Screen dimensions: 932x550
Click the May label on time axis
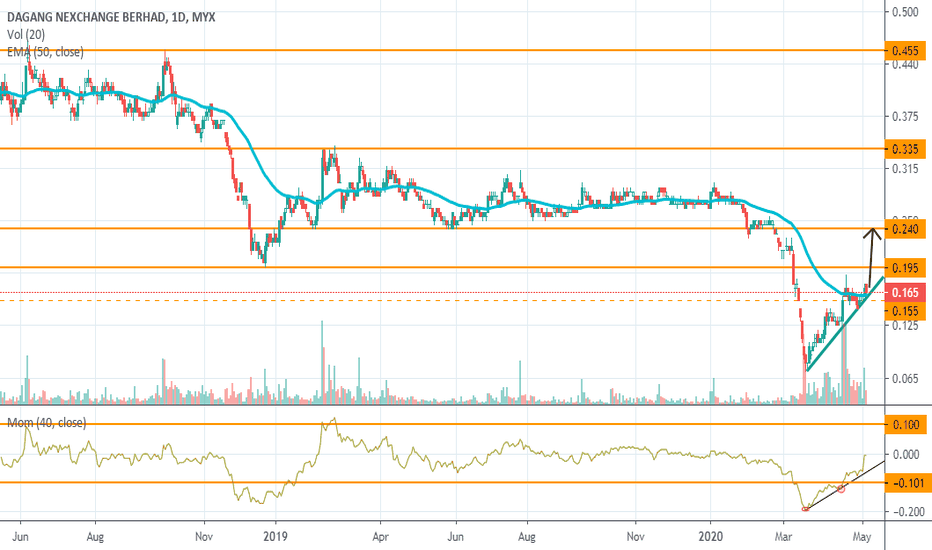pos(862,537)
